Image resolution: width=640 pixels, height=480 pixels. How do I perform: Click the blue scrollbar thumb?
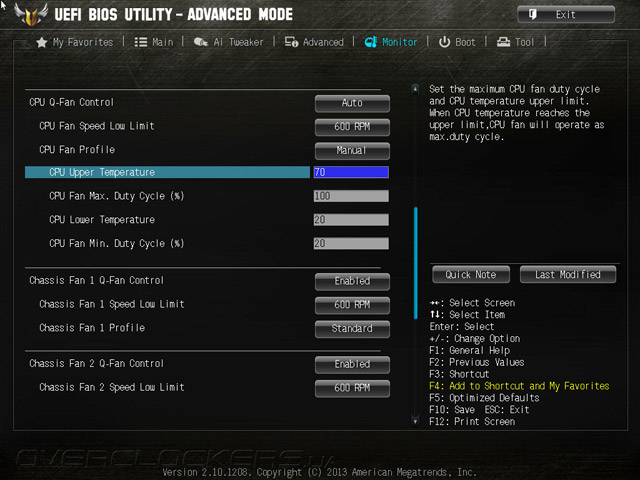click(x=416, y=263)
